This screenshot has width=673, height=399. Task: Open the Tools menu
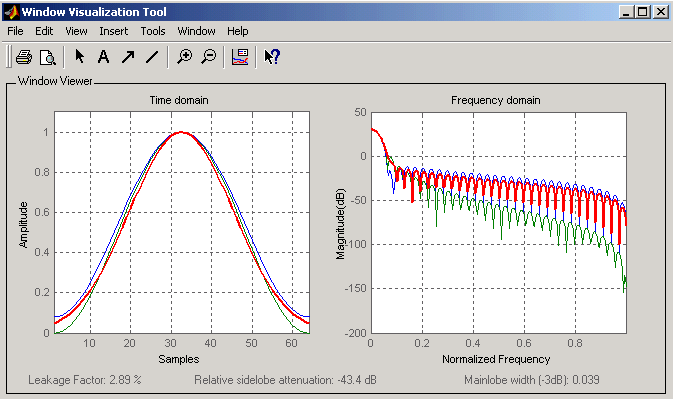coord(153,31)
